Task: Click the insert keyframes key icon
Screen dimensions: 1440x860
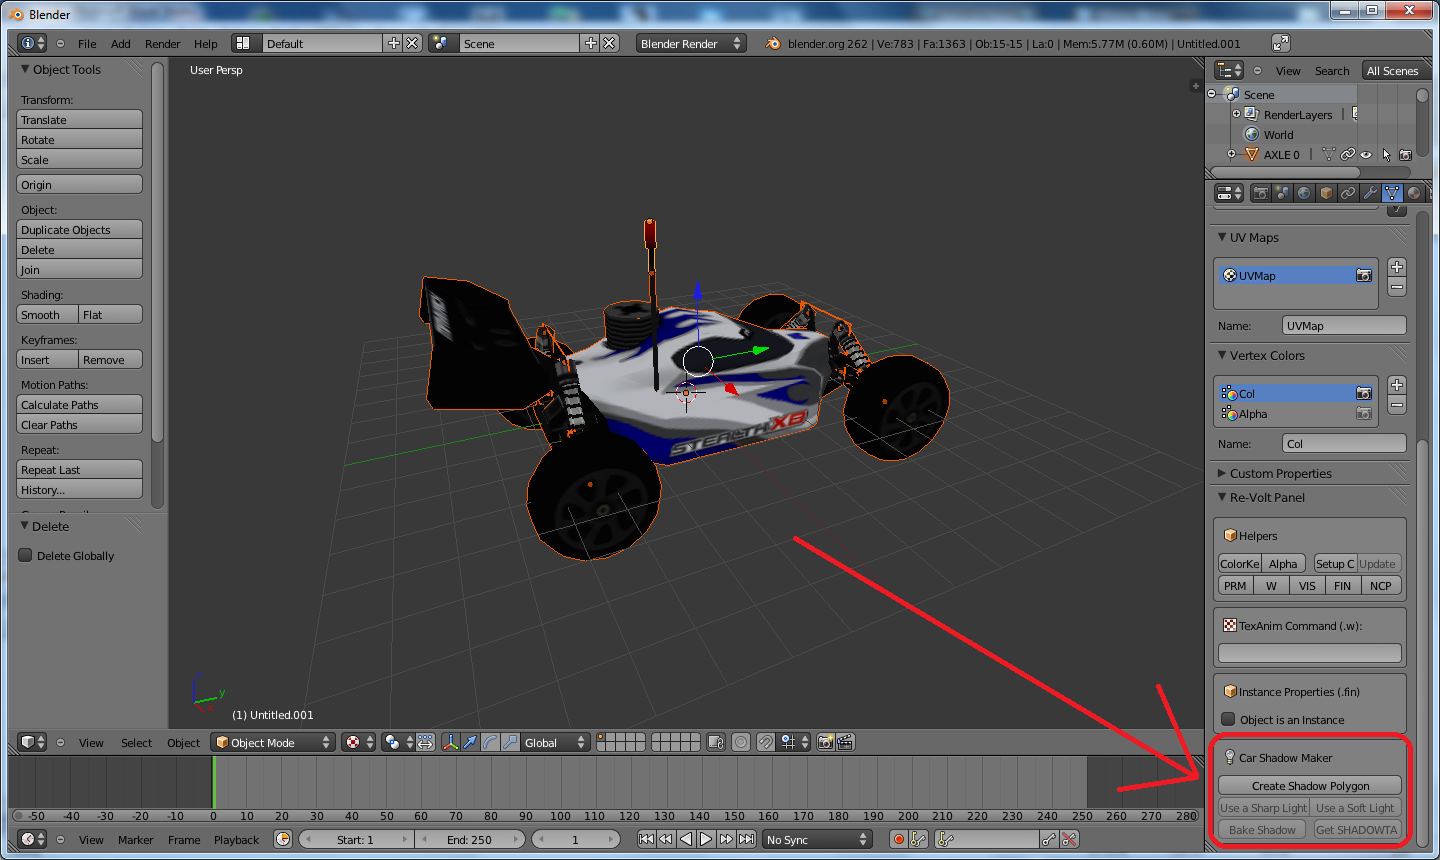Action: click(x=1049, y=839)
